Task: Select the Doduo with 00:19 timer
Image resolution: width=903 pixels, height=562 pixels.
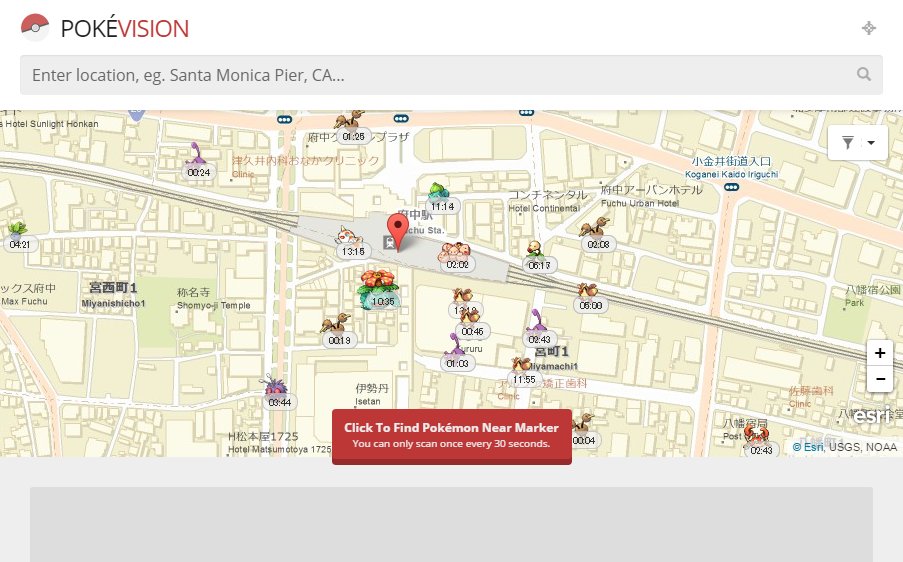Action: coord(339,331)
